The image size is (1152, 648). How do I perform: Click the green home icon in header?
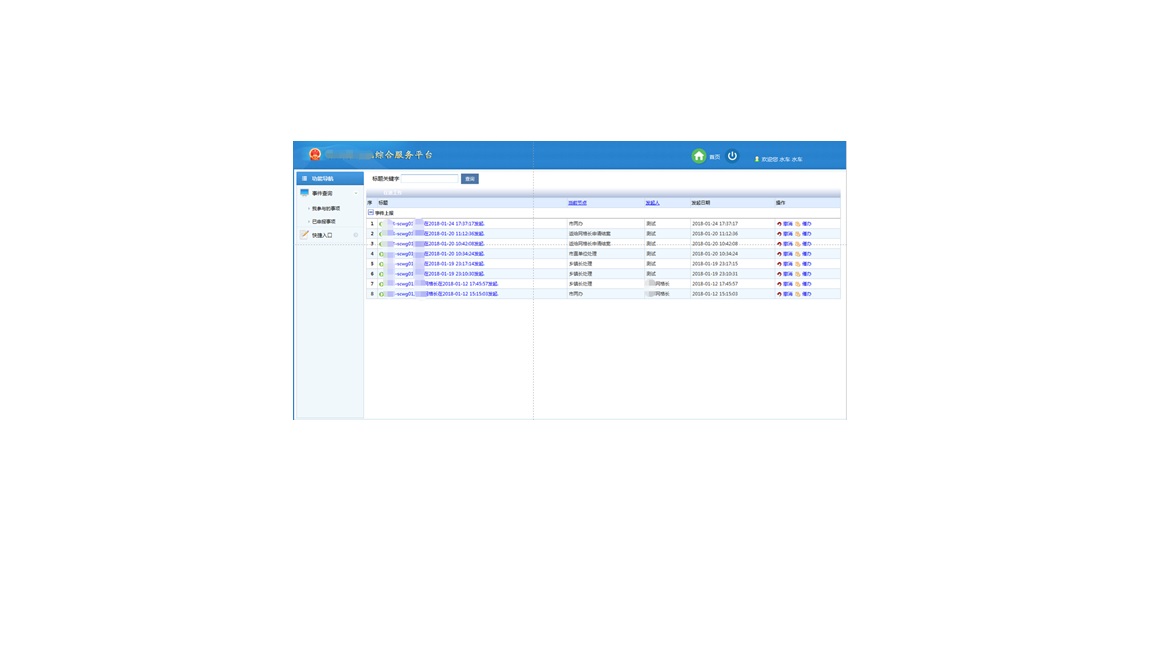699,156
